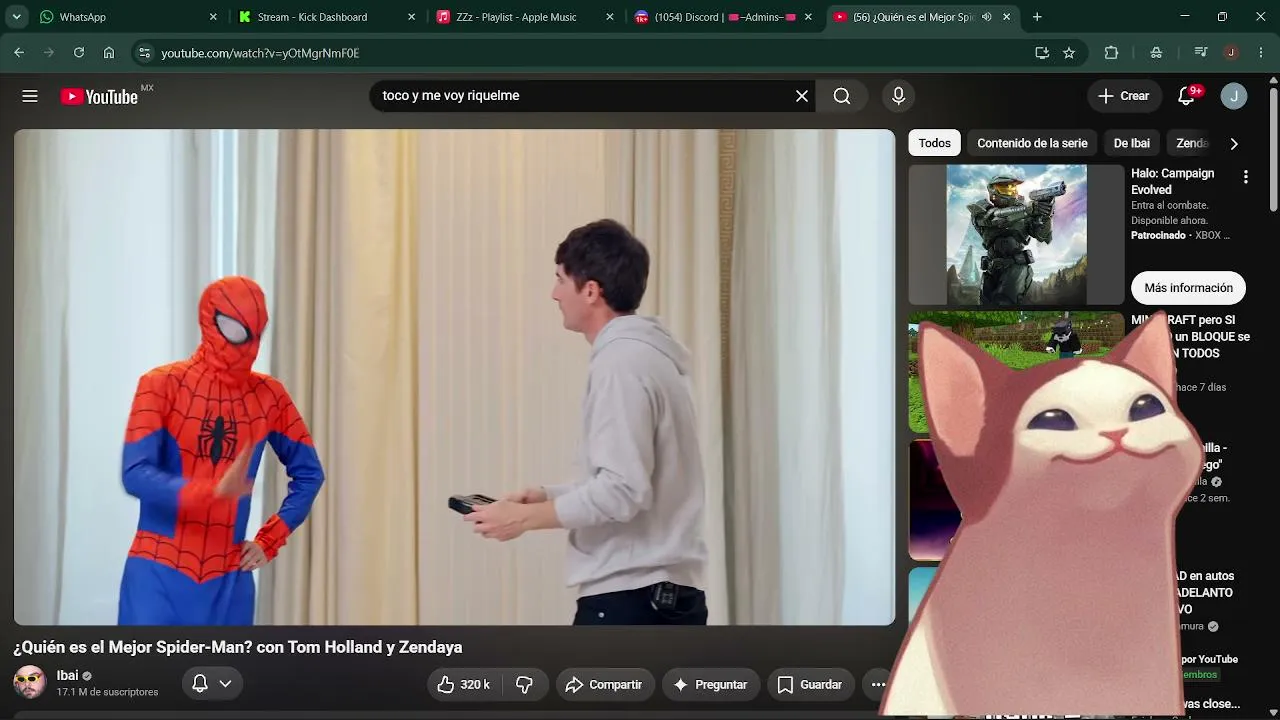Open the browser home page

pos(109,53)
